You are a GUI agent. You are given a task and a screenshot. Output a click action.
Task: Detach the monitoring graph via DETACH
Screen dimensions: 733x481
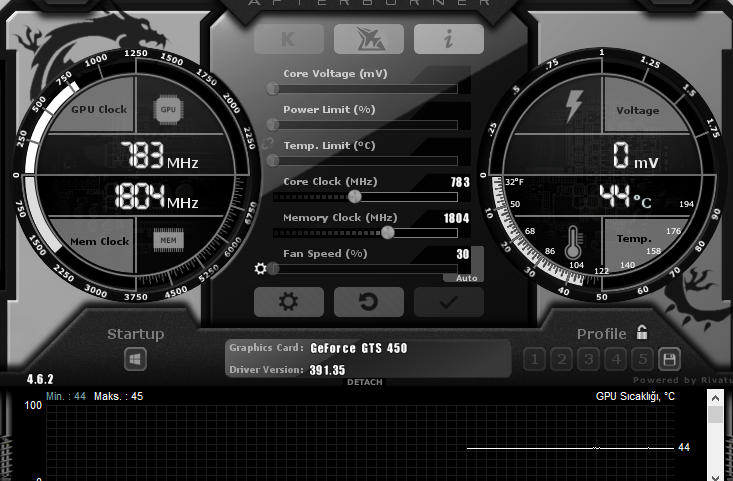point(365,382)
